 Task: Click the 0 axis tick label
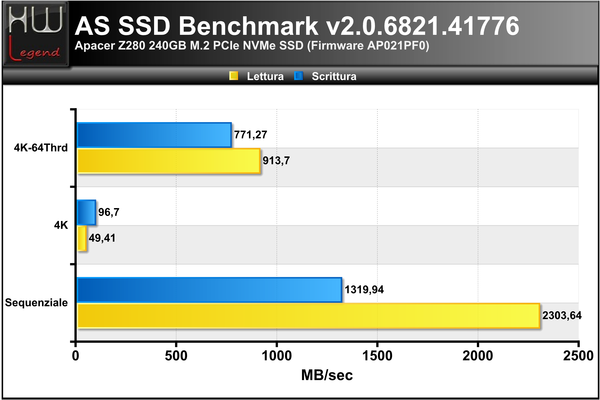(76, 356)
